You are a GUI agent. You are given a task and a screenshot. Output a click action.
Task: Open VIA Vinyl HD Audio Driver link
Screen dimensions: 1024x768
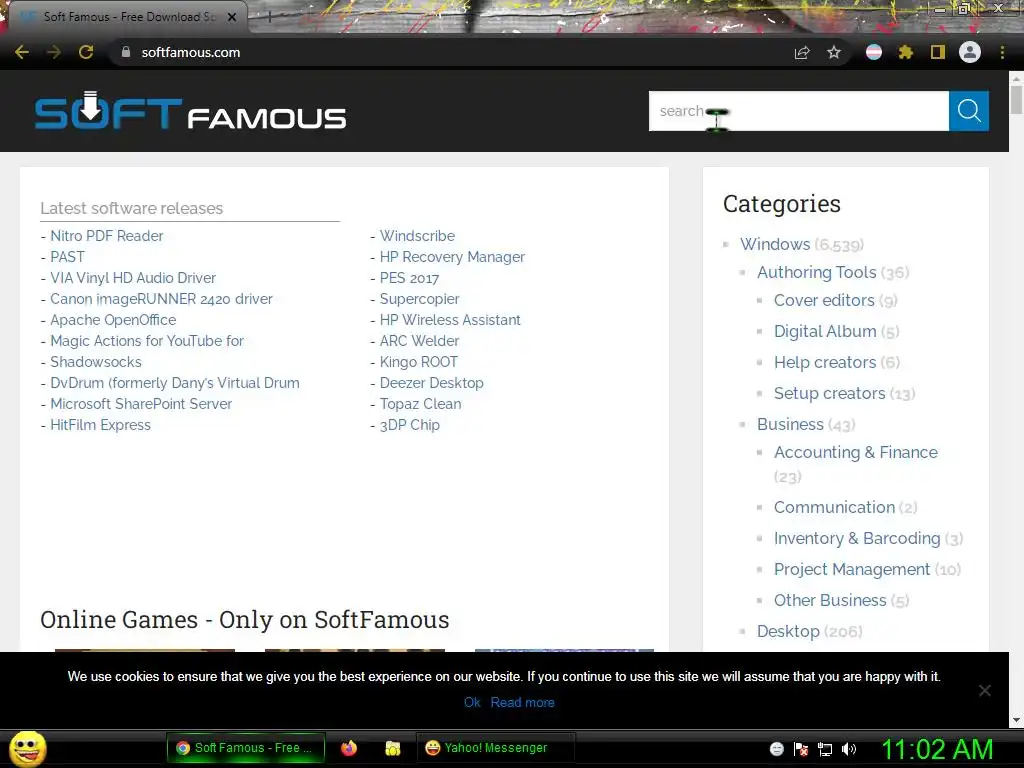pos(133,278)
